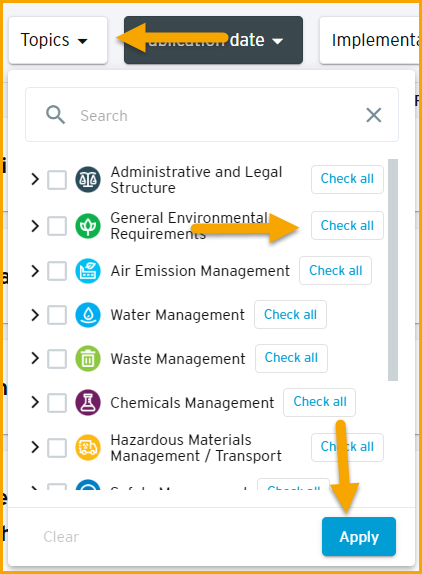
Task: Open the Topics dropdown filter
Action: tap(58, 40)
